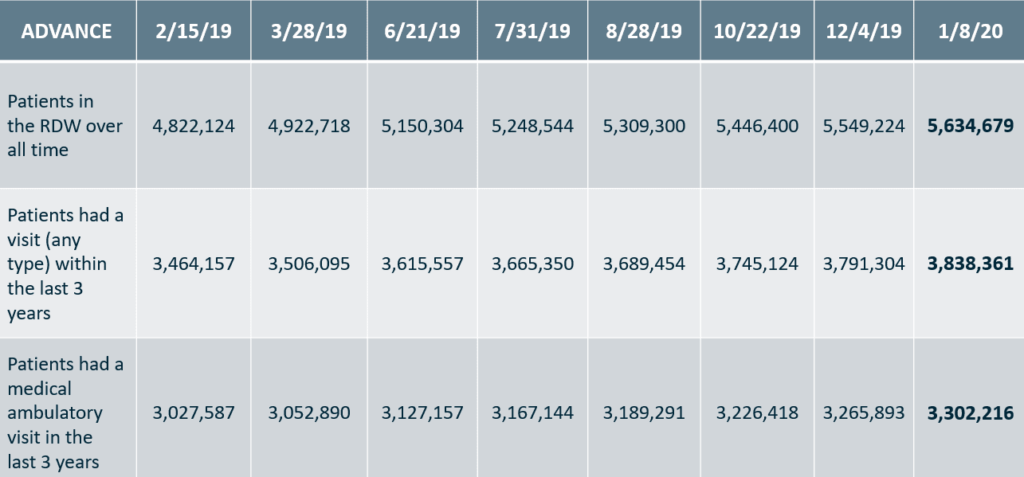Select the 10/22/19 column header

tap(757, 30)
